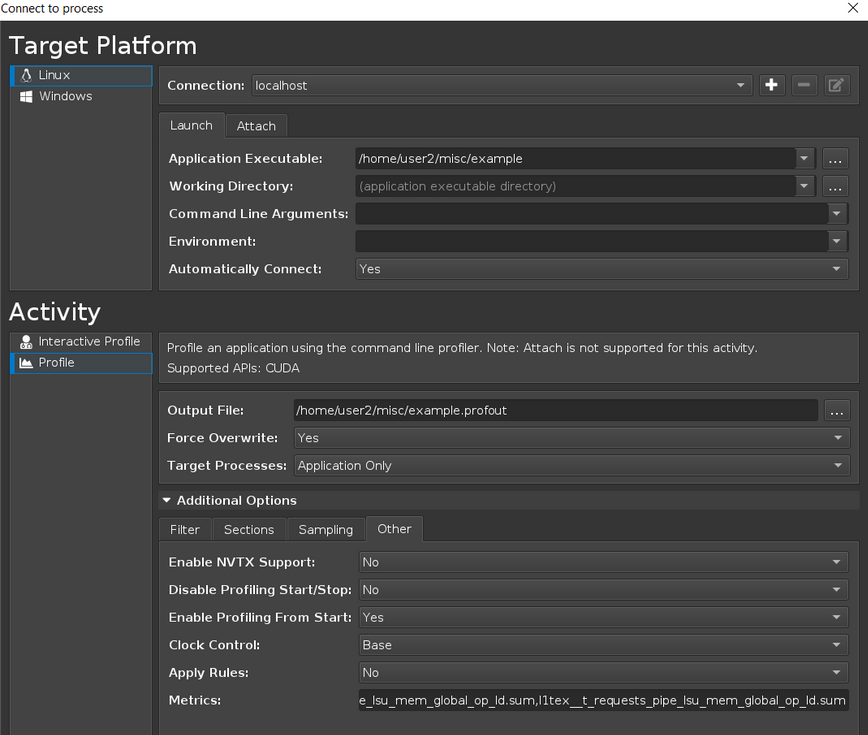Click the add connection plus icon
868x735 pixels.
tap(771, 86)
